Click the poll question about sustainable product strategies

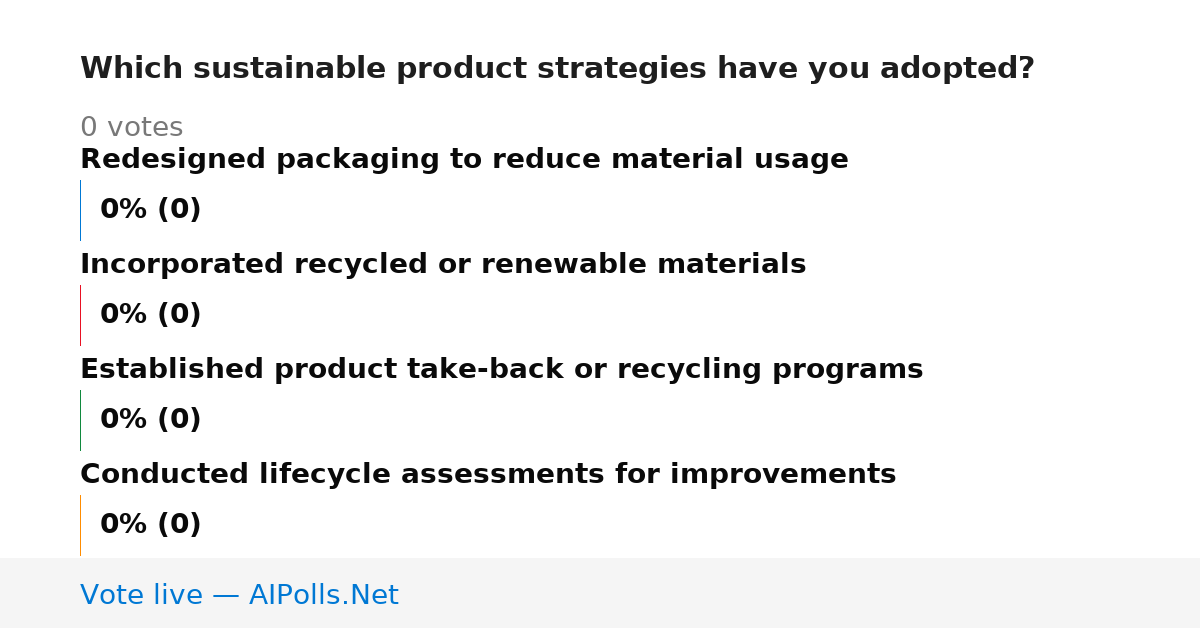(557, 69)
